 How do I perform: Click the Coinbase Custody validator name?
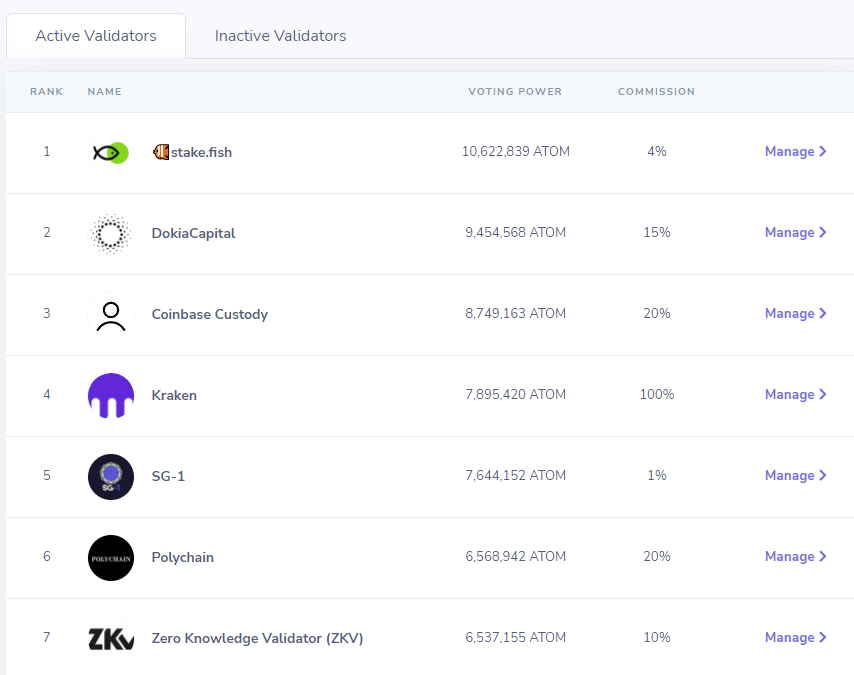(210, 314)
